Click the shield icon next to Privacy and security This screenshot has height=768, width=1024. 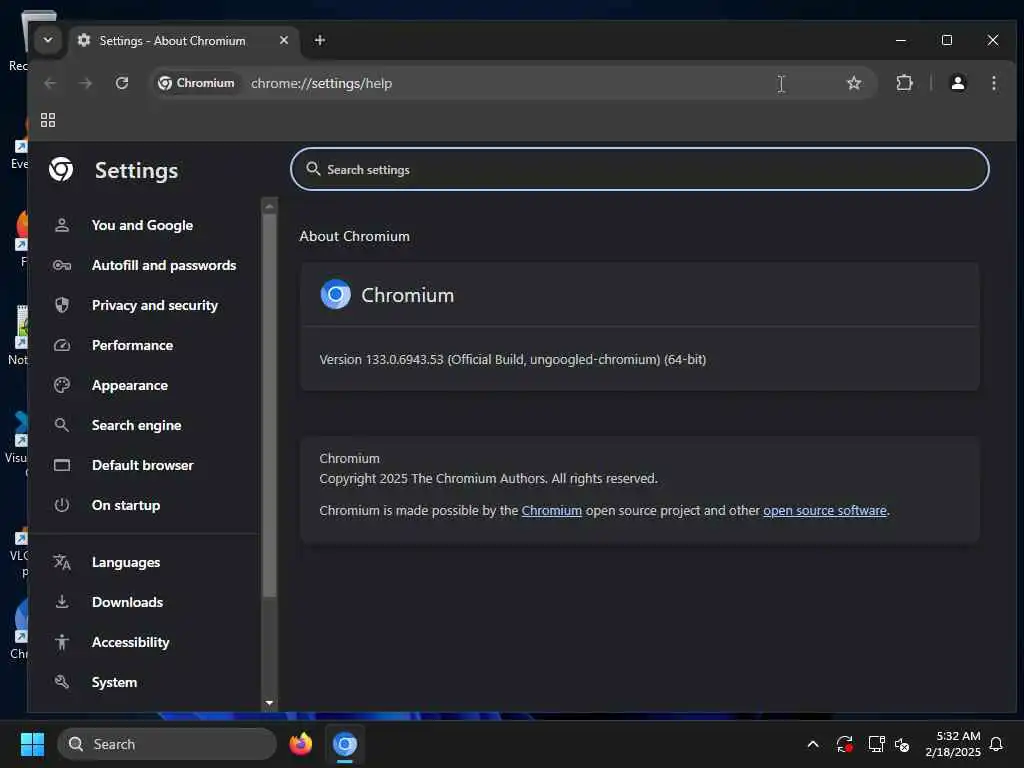(x=62, y=305)
